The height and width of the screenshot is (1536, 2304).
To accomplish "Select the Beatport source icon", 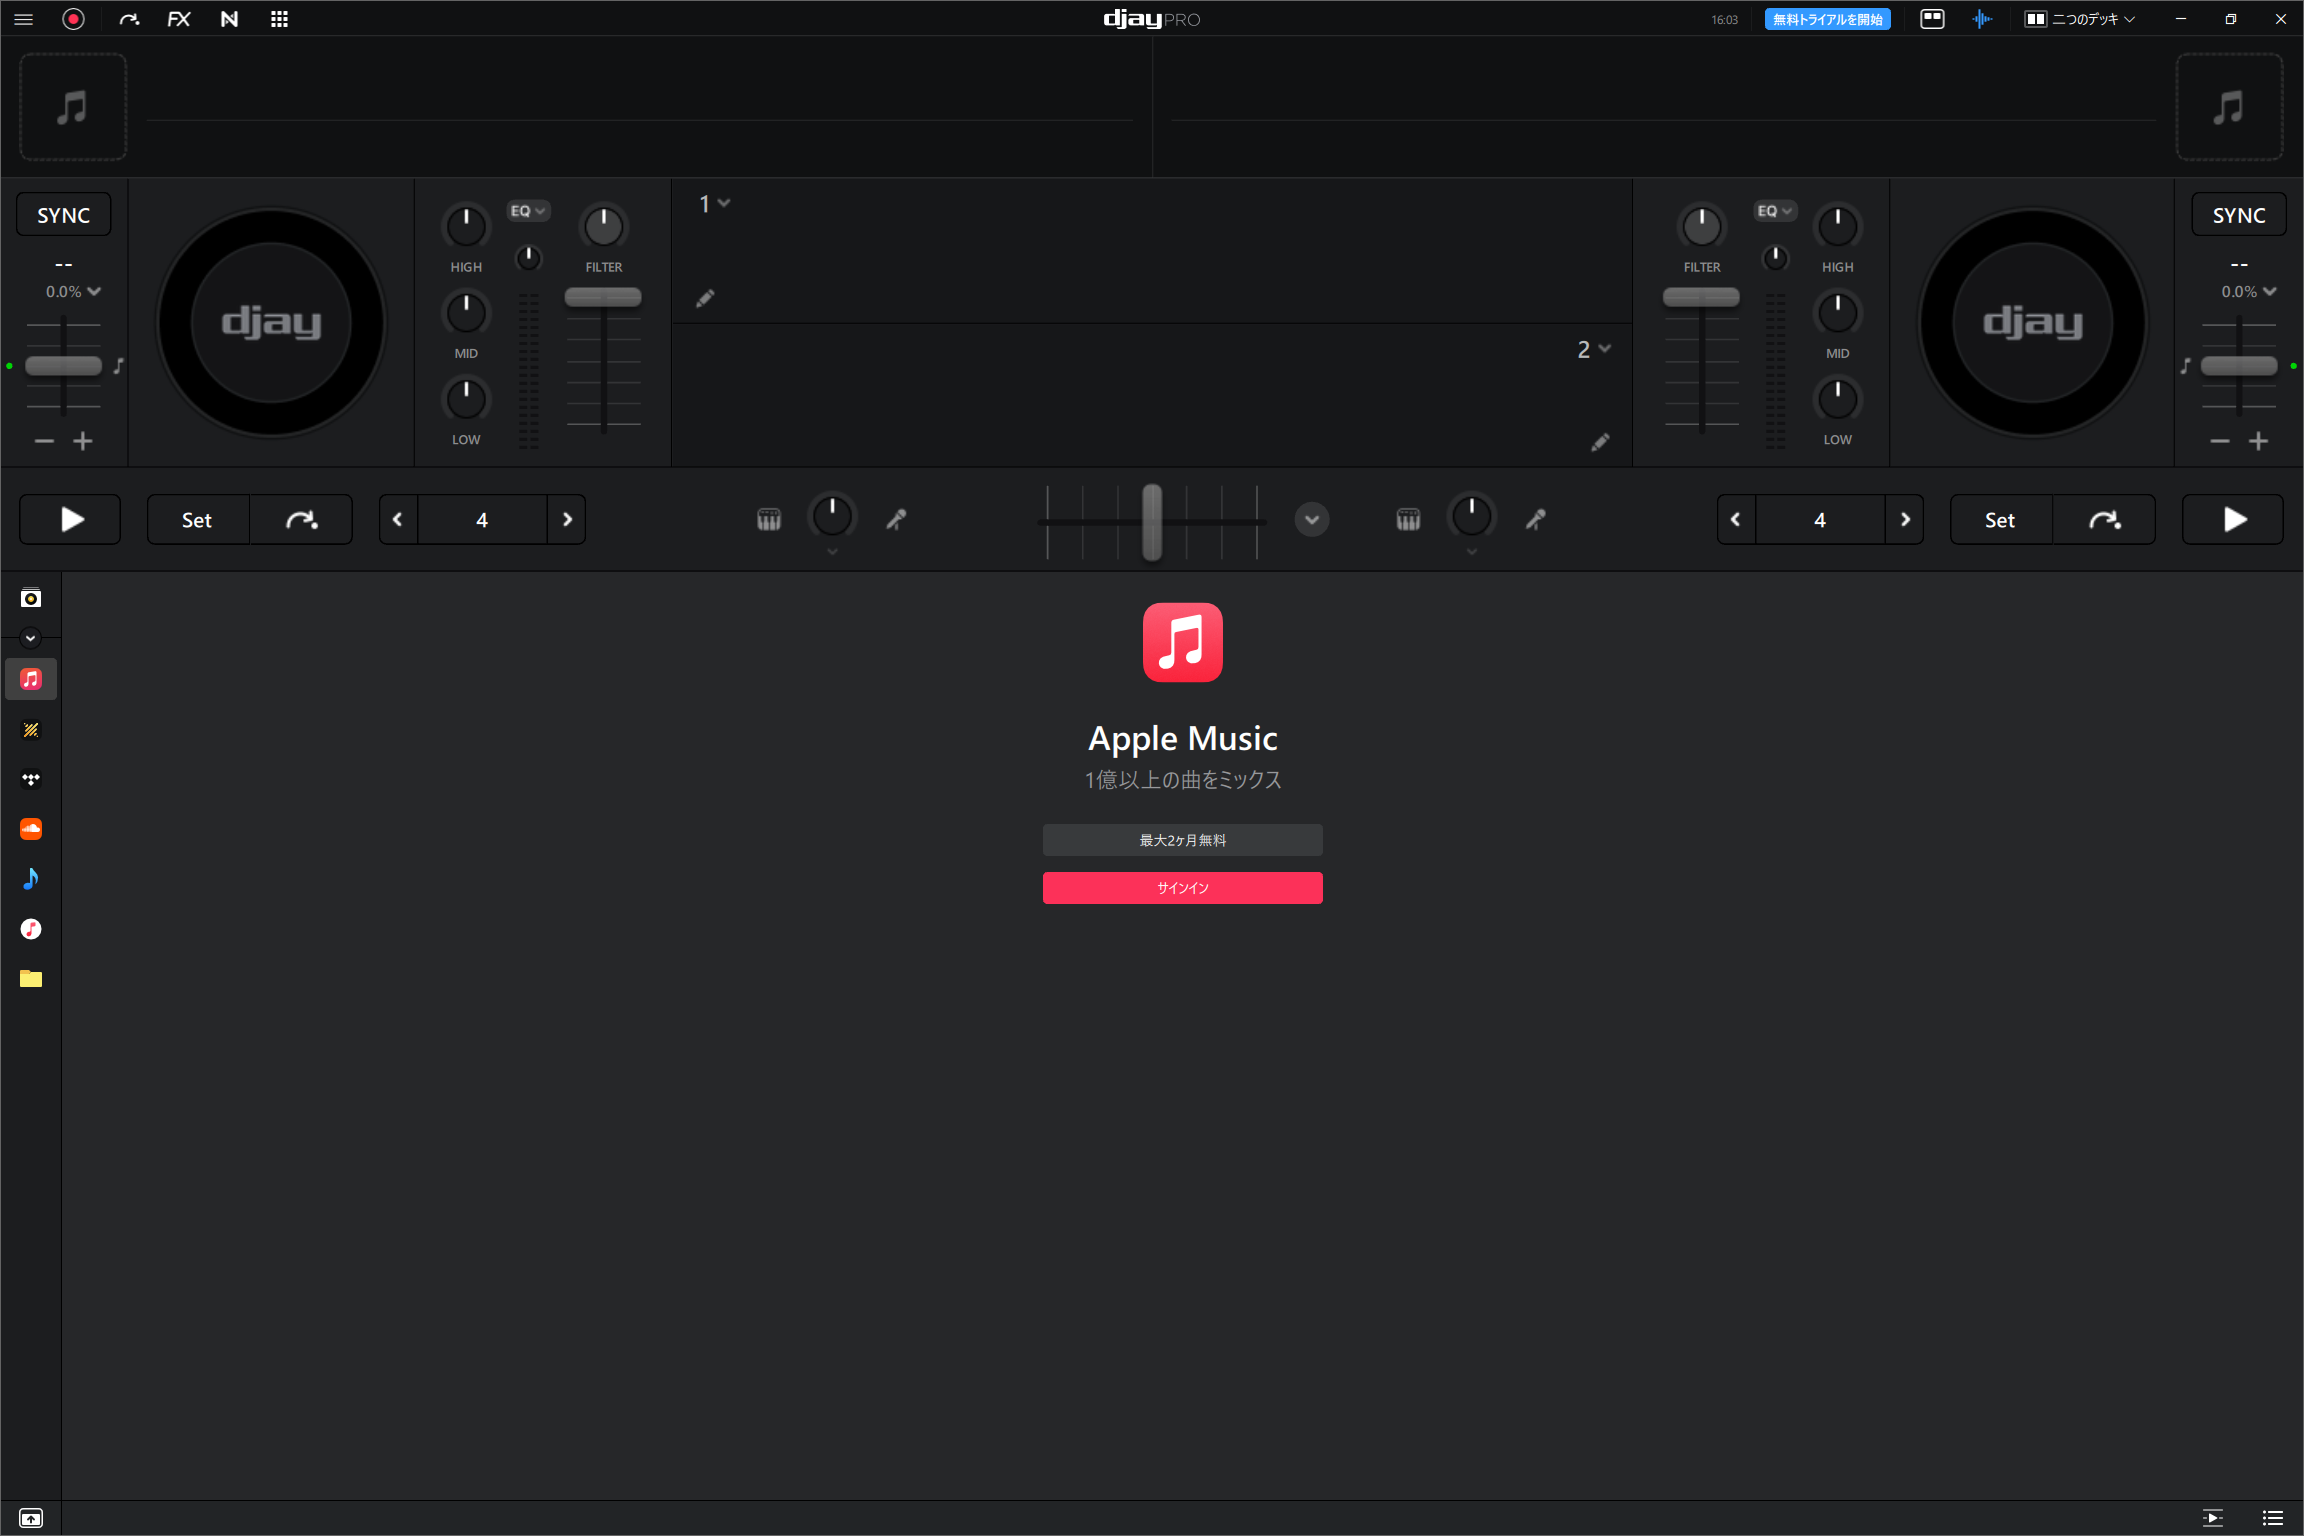I will pos(31,729).
